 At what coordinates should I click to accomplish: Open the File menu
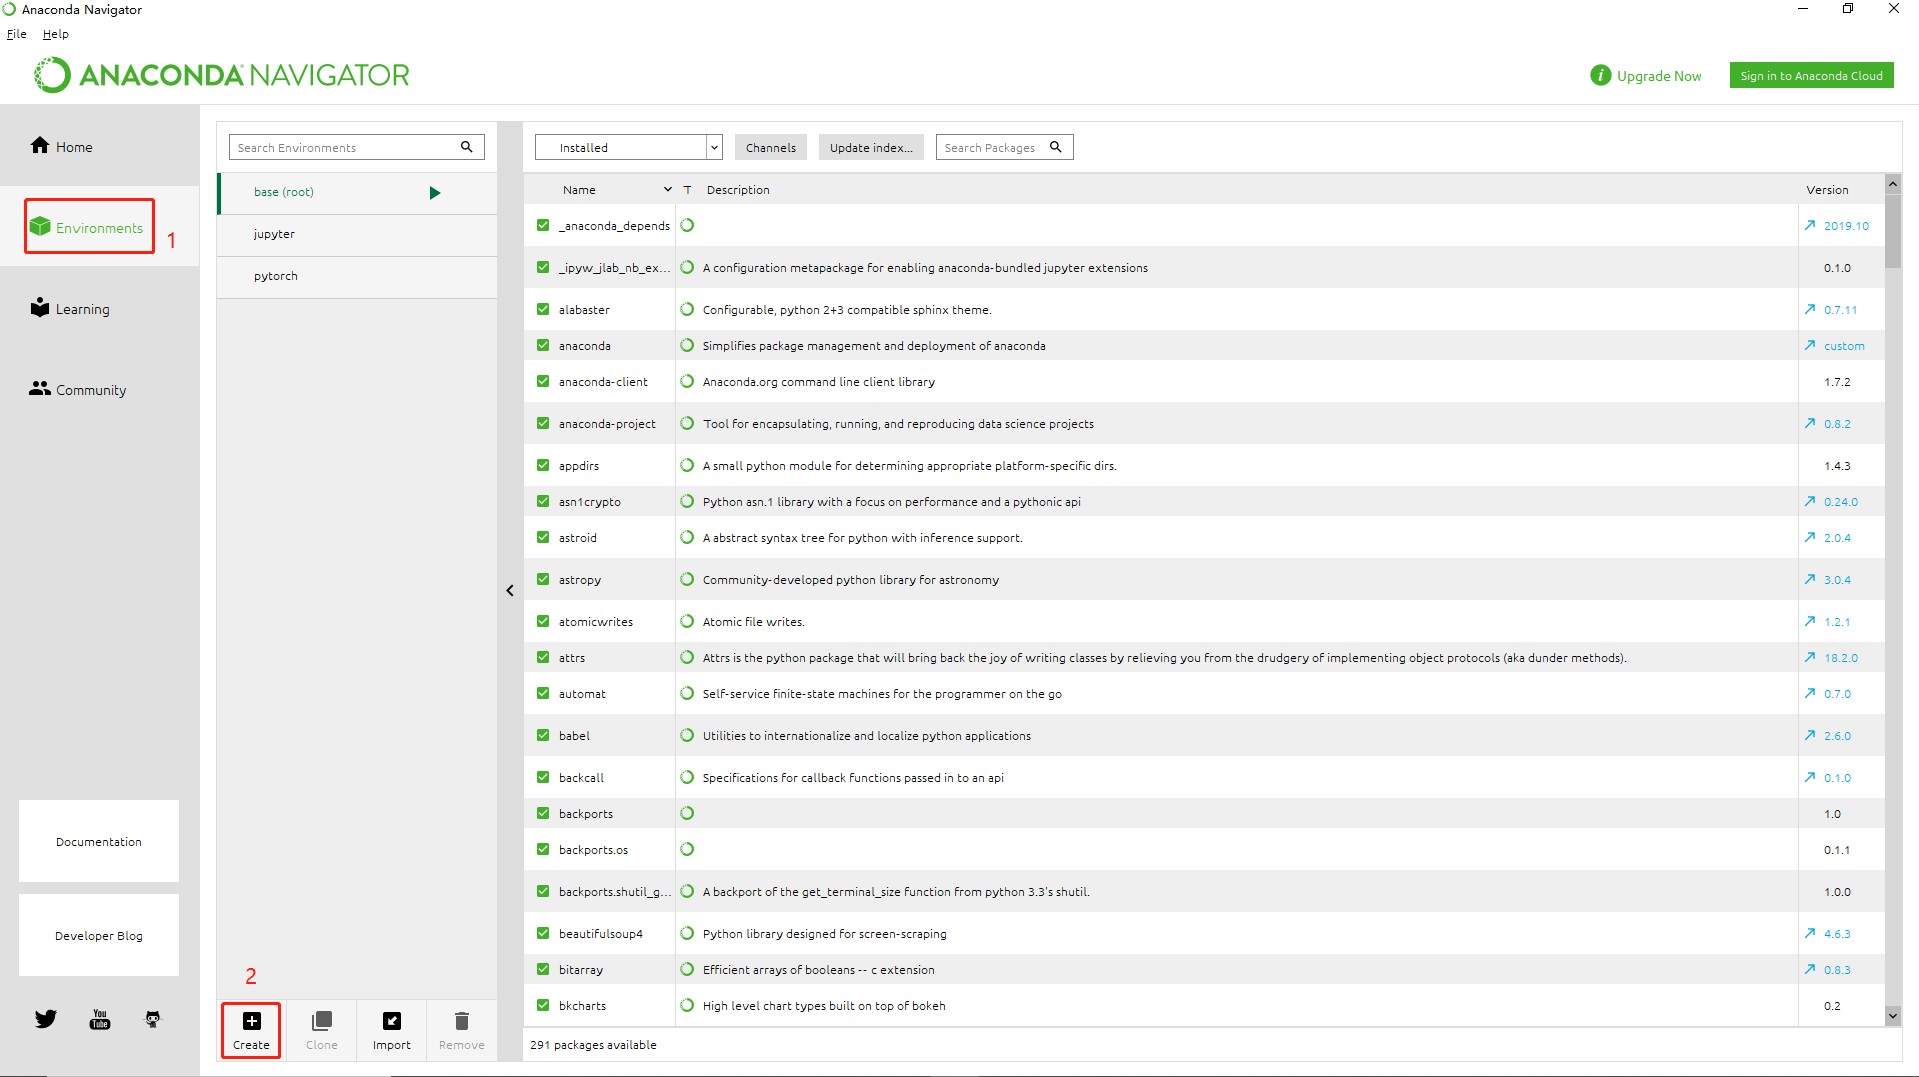click(16, 33)
